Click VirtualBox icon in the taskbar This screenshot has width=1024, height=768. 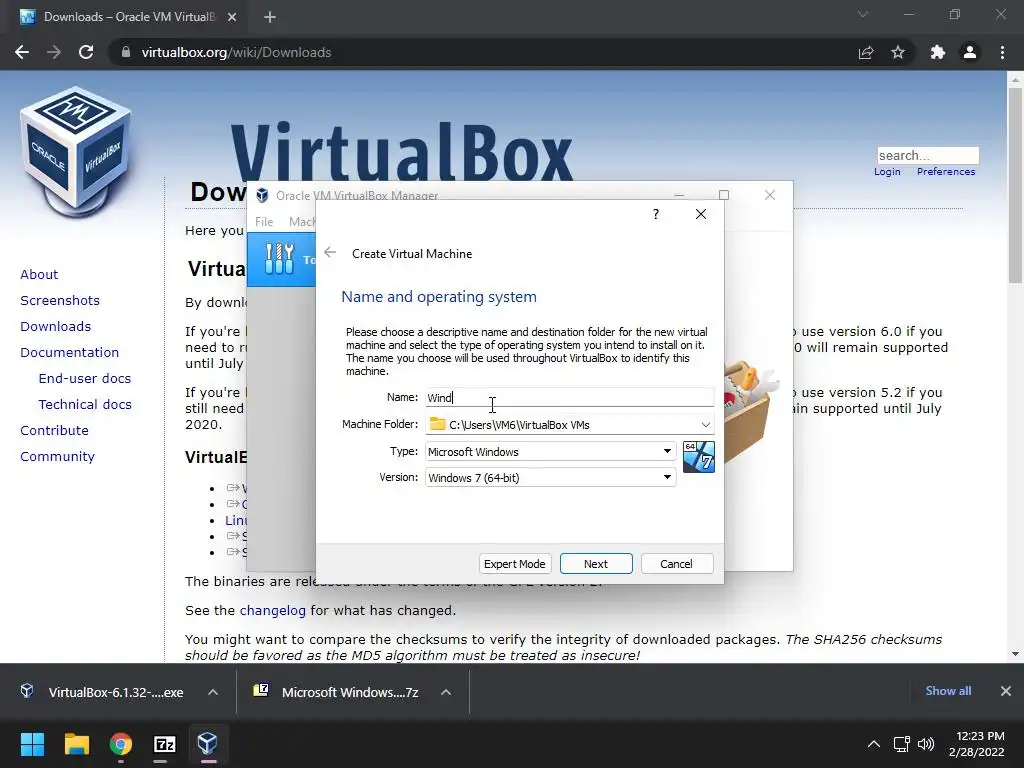[x=208, y=744]
